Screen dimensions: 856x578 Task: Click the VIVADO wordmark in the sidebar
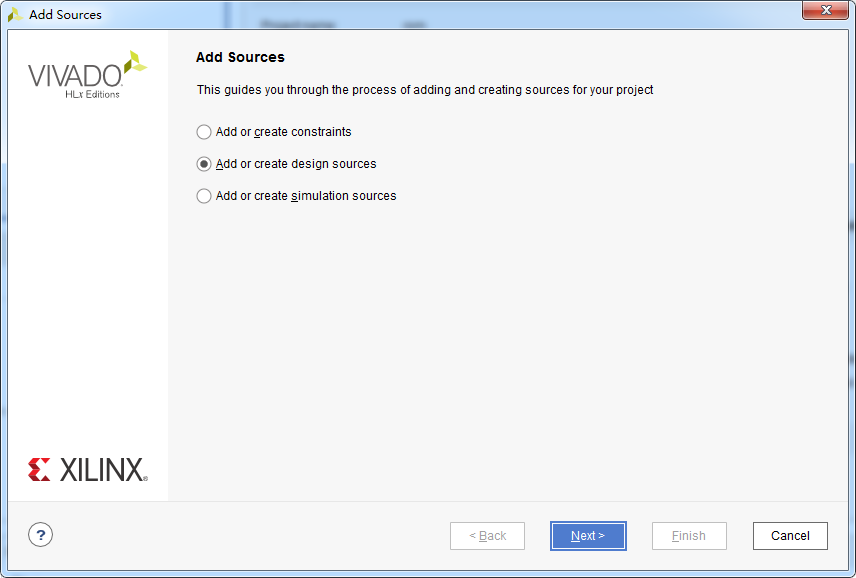point(74,76)
